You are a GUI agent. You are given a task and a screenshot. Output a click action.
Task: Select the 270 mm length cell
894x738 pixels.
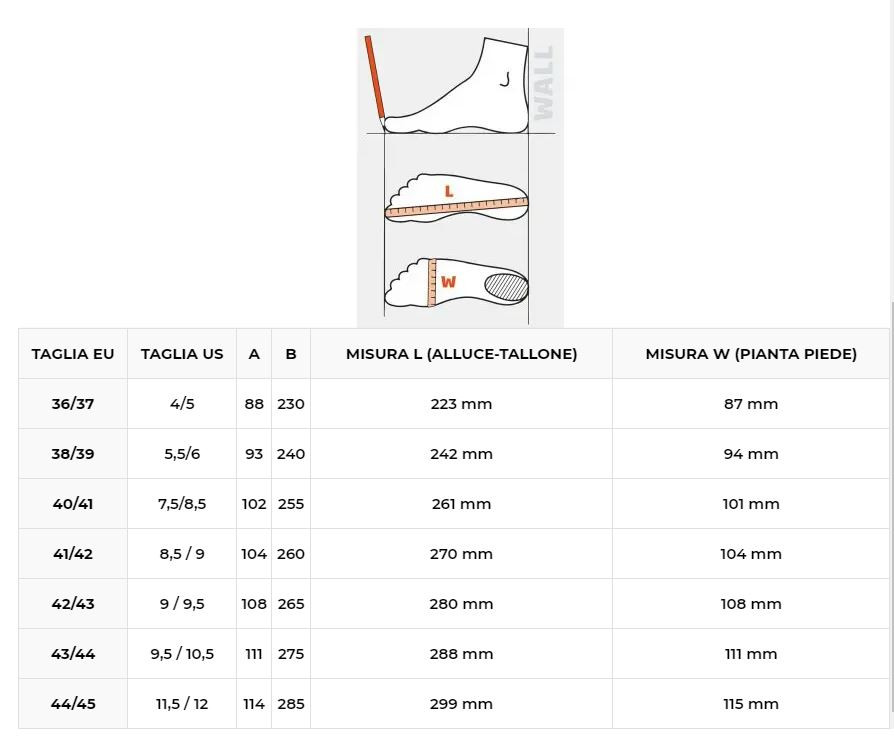[461, 554]
